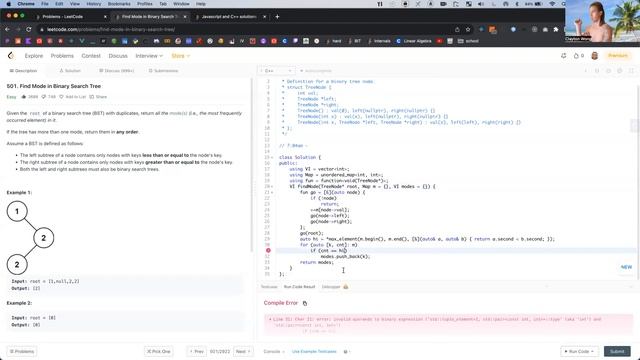Collapse the class Solution fold arrow
The image size is (640, 360).
pos(272,157)
